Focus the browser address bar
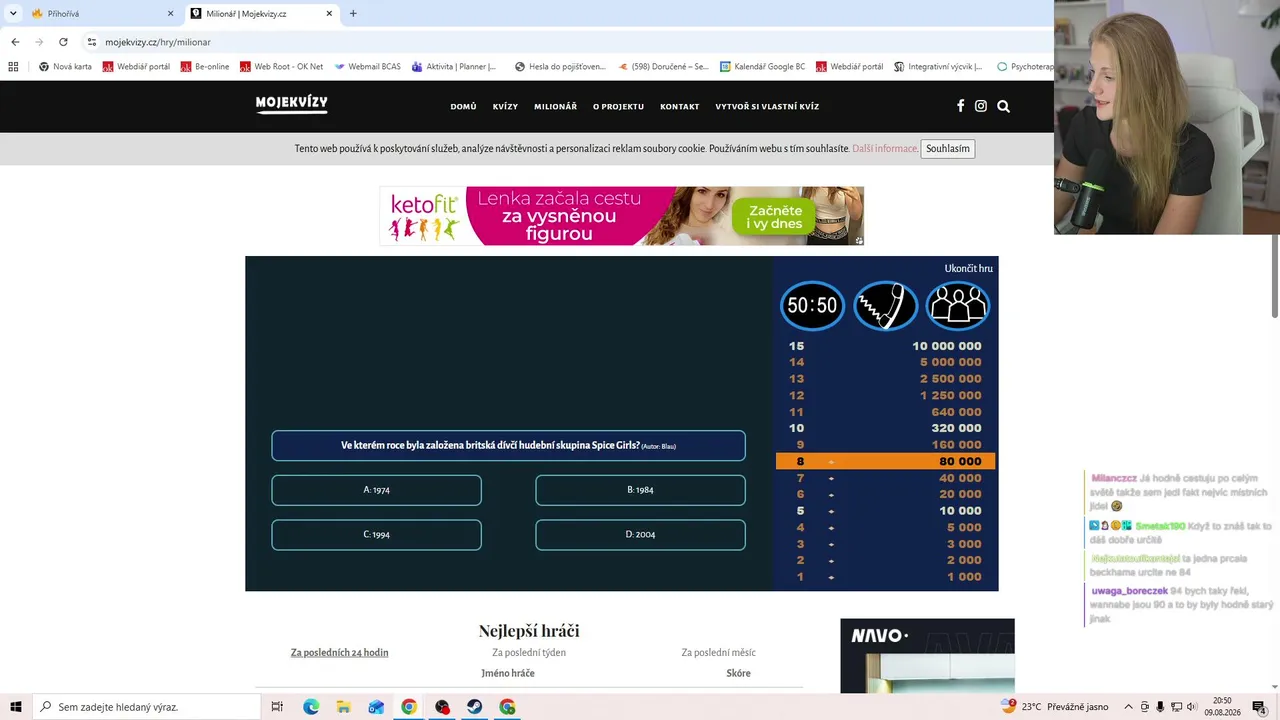The image size is (1280, 720). coord(560,42)
